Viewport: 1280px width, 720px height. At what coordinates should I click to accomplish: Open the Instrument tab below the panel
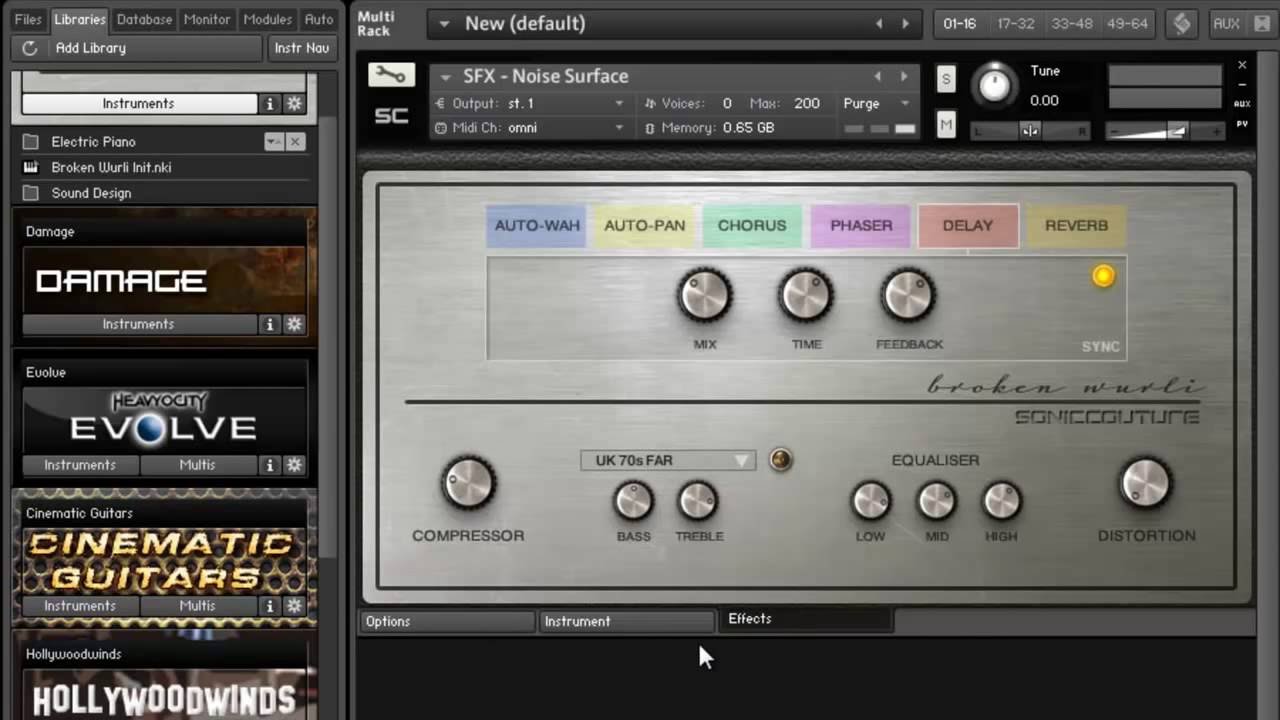[x=627, y=621]
